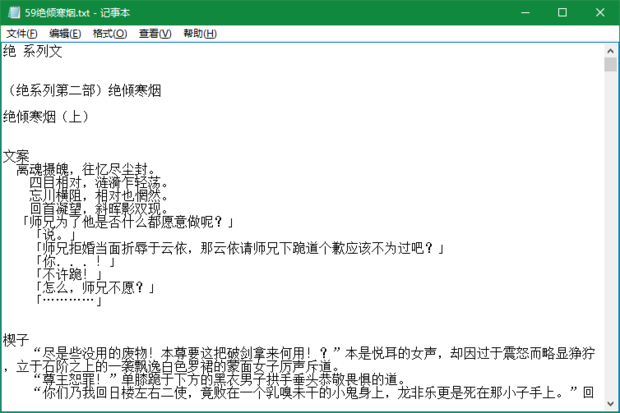Open the 文件(F) menu
This screenshot has height=413, width=620.
point(21,33)
